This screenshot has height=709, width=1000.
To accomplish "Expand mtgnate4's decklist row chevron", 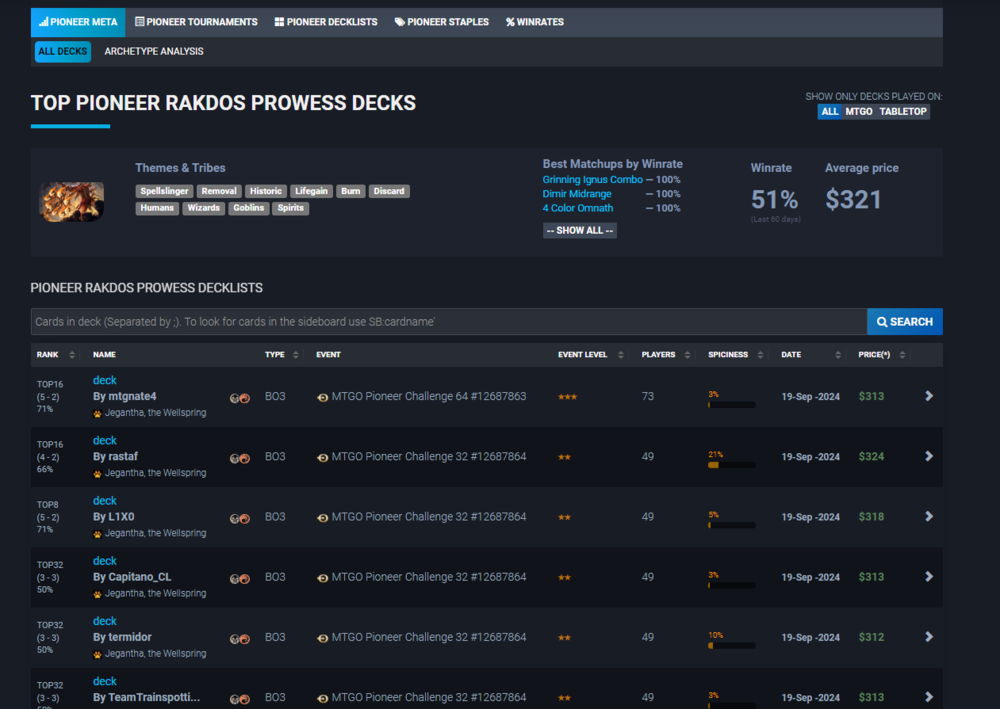I will [x=928, y=396].
